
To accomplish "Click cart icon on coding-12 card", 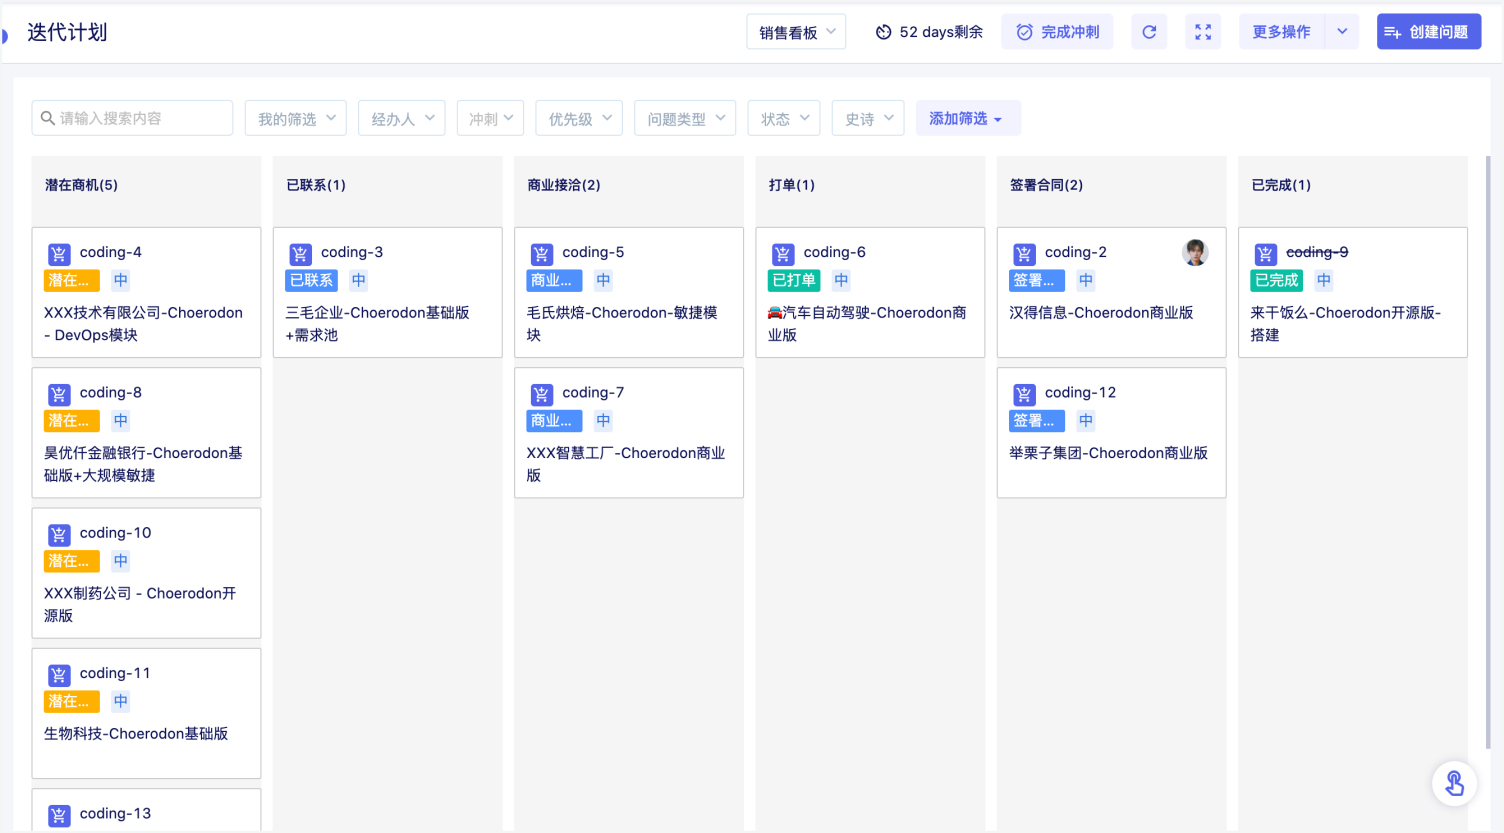I will 1024,394.
